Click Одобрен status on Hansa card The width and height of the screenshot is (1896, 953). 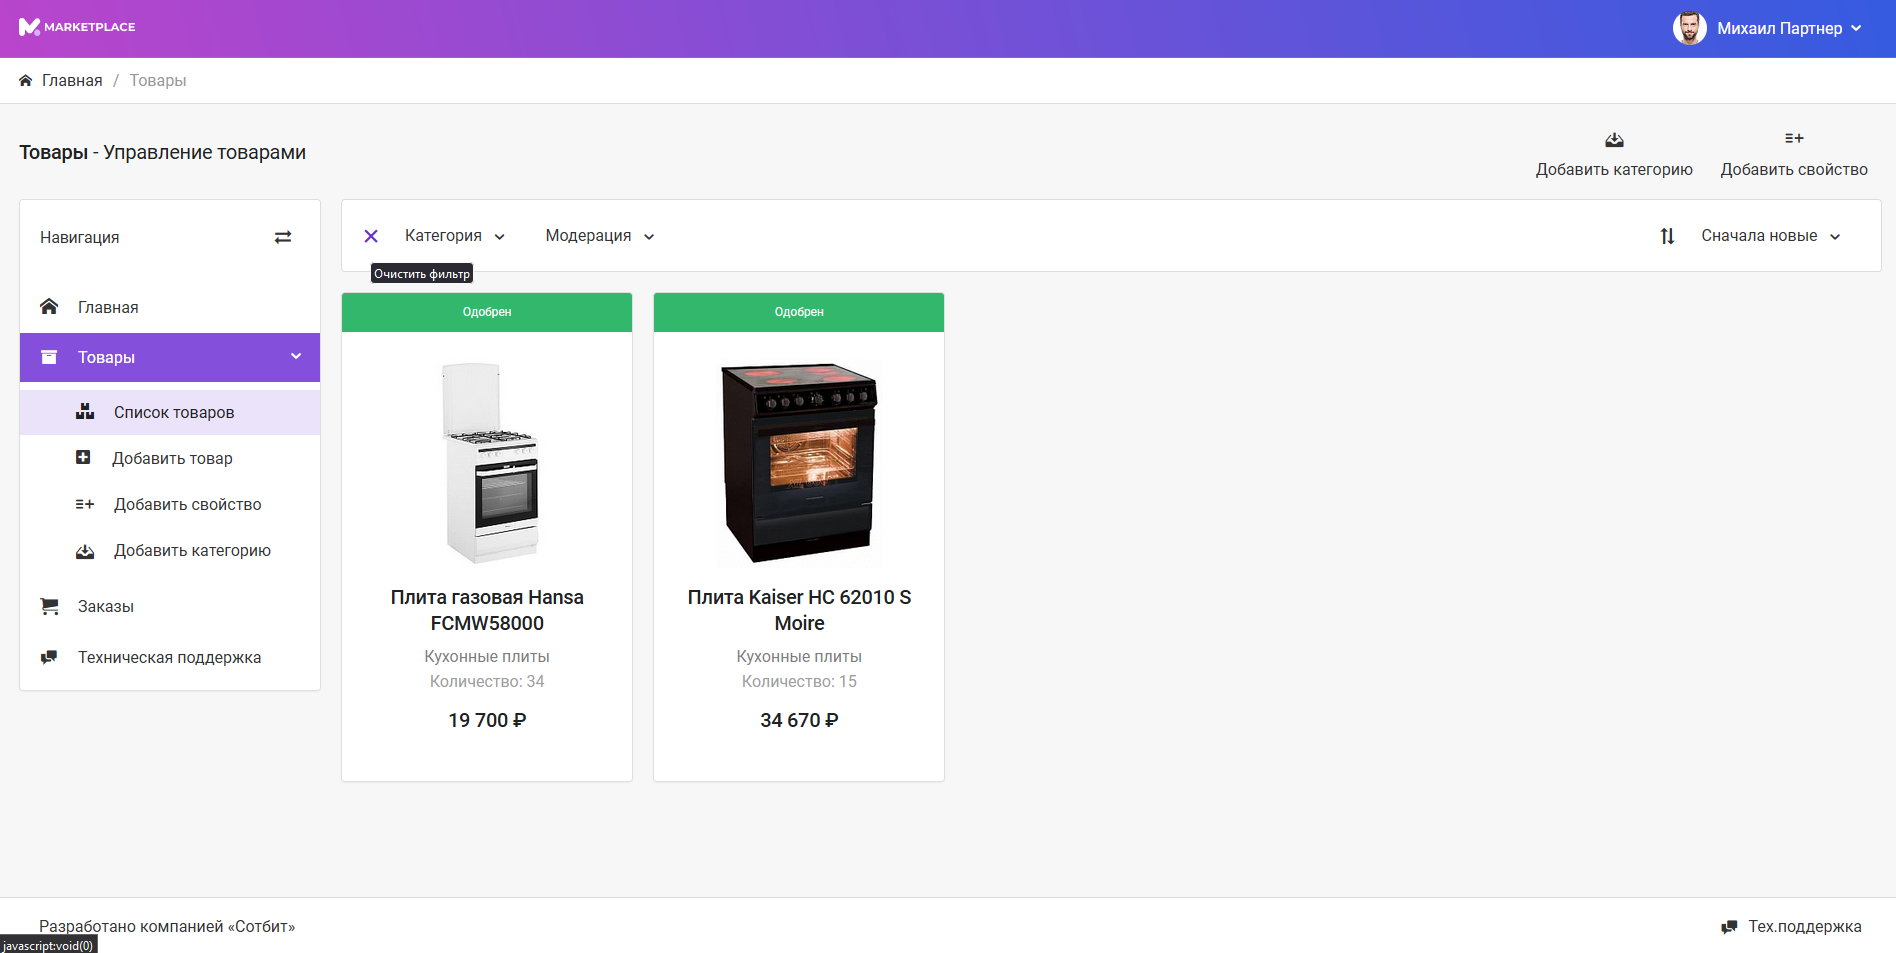tap(487, 312)
